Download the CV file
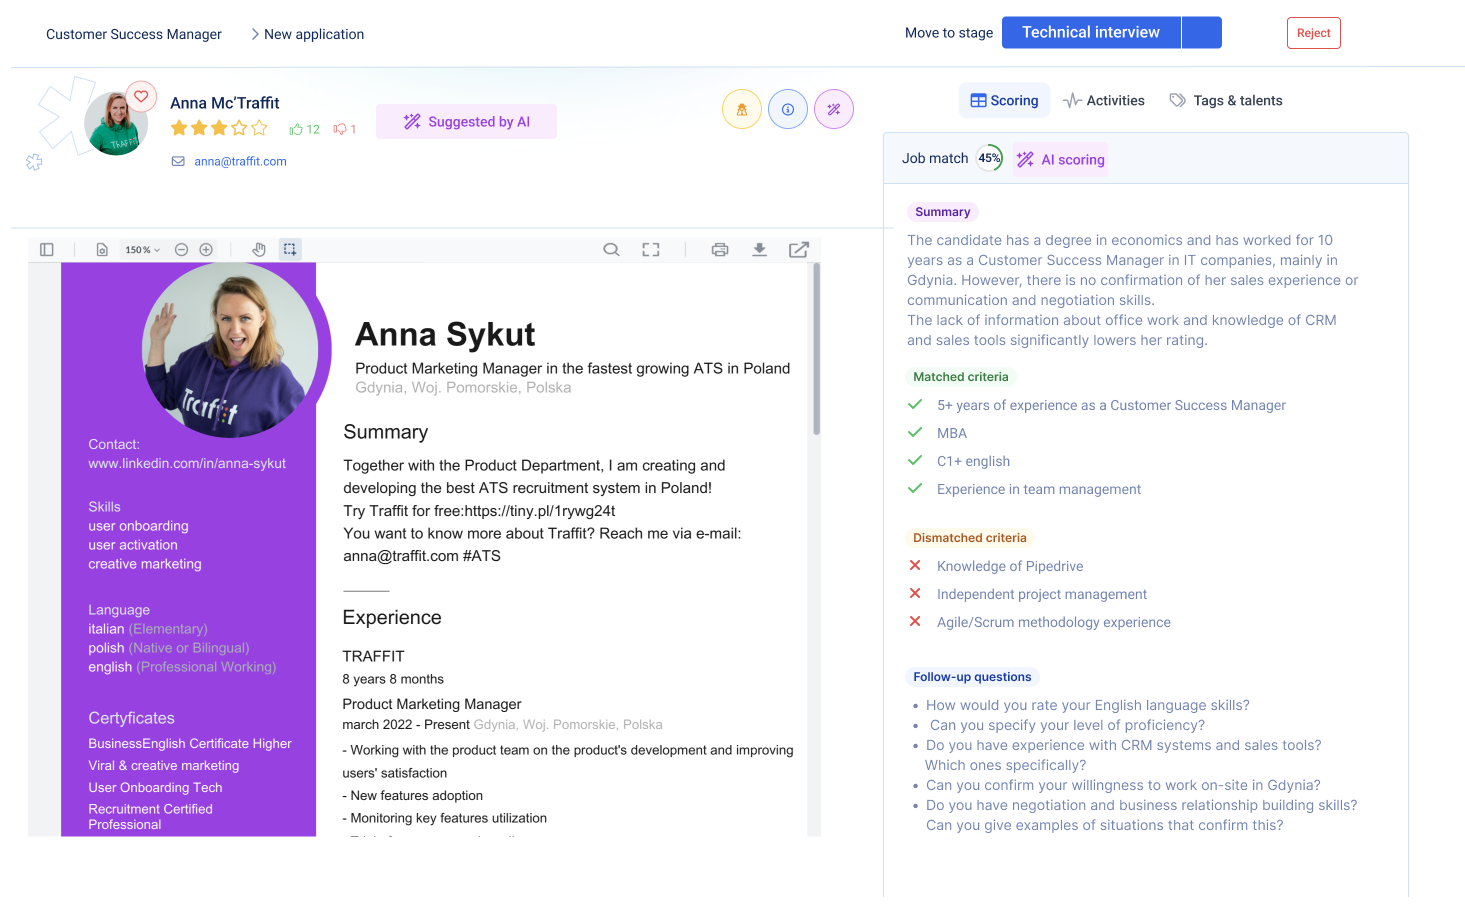Screen dimensions: 1465x922 click(x=760, y=250)
